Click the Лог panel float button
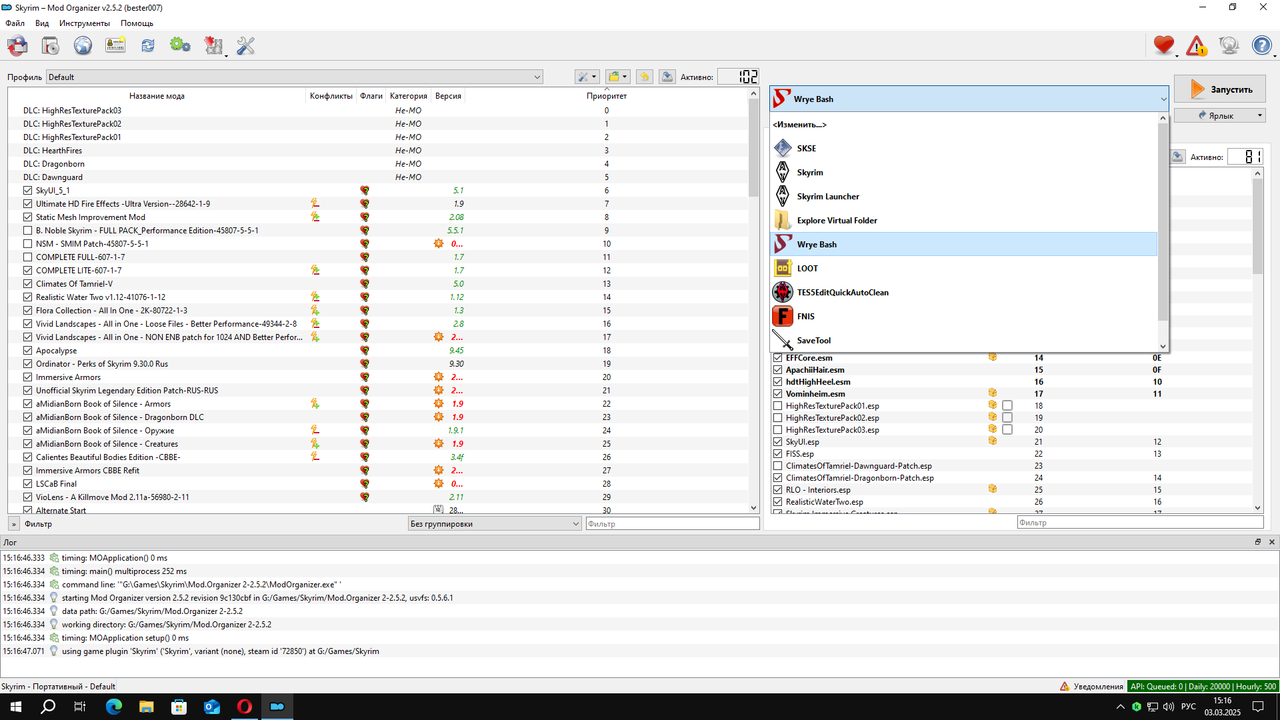This screenshot has width=1280, height=720. [x=1258, y=541]
